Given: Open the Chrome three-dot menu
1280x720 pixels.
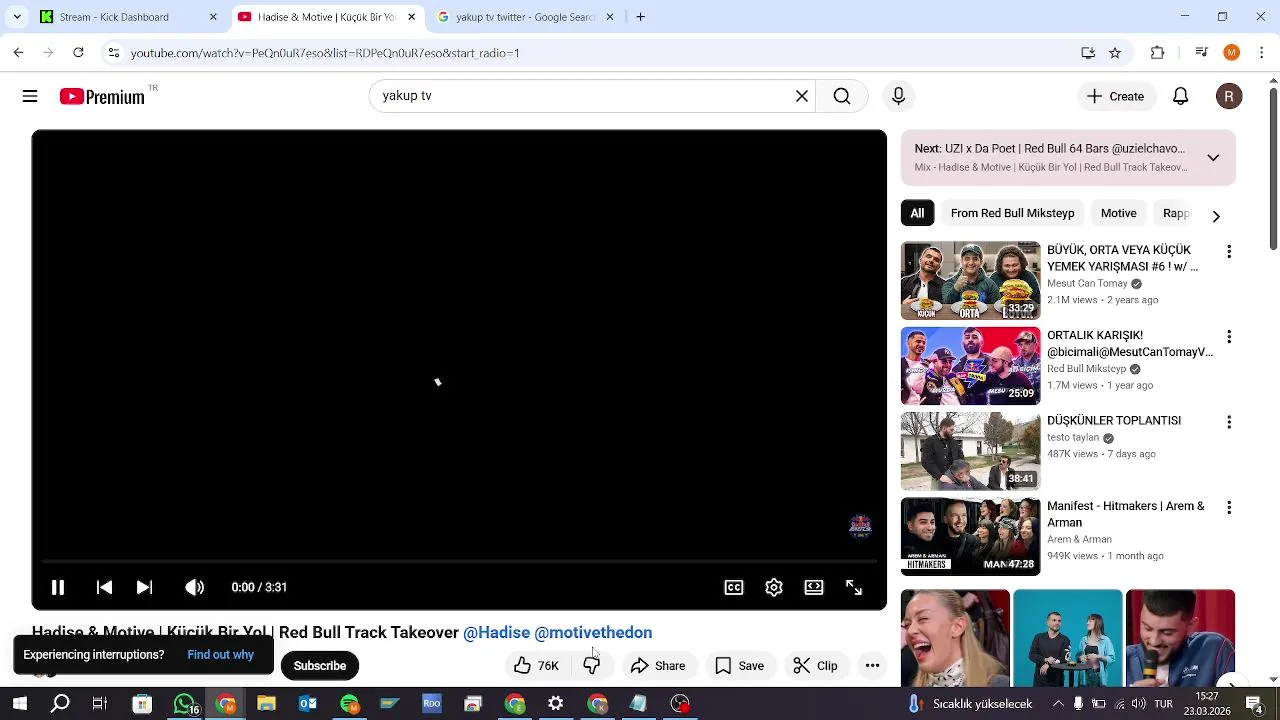Looking at the screenshot, I should [1262, 53].
